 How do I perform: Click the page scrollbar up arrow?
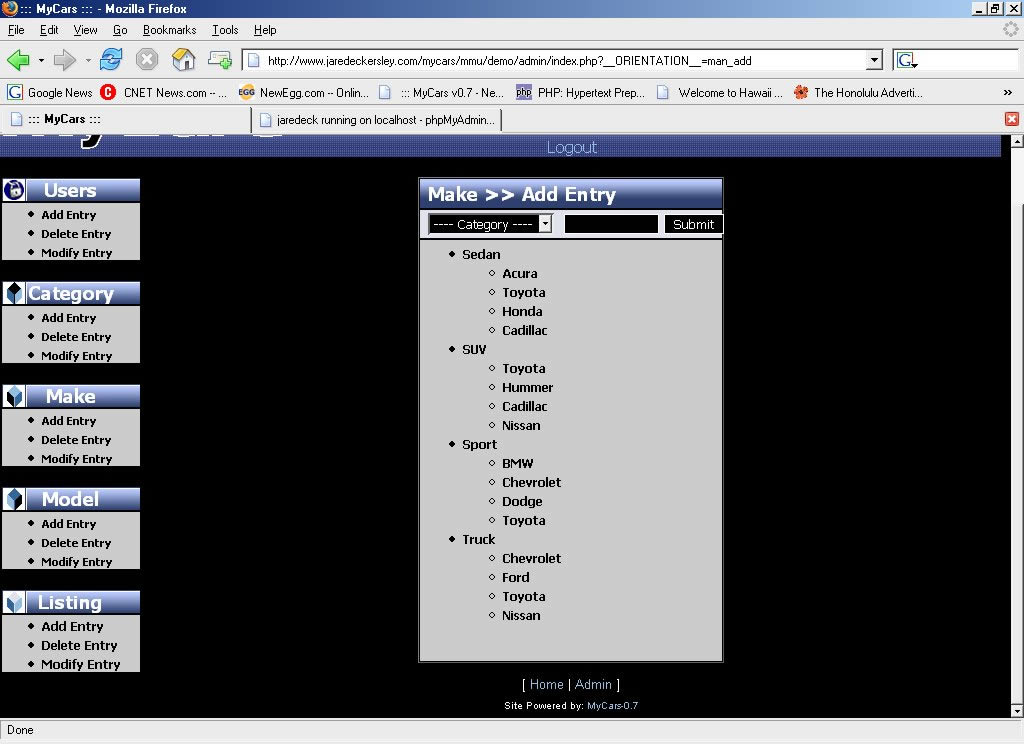1017,141
